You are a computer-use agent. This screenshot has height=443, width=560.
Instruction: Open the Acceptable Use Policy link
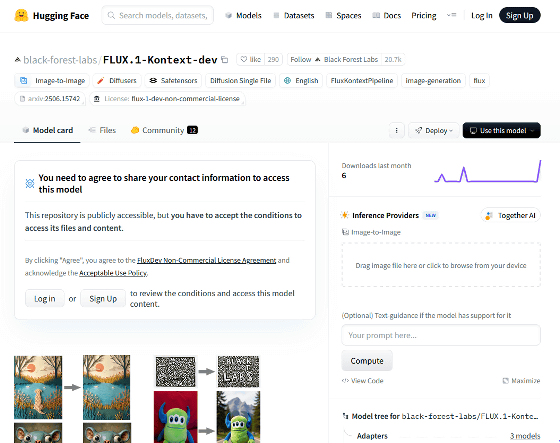pos(113,273)
